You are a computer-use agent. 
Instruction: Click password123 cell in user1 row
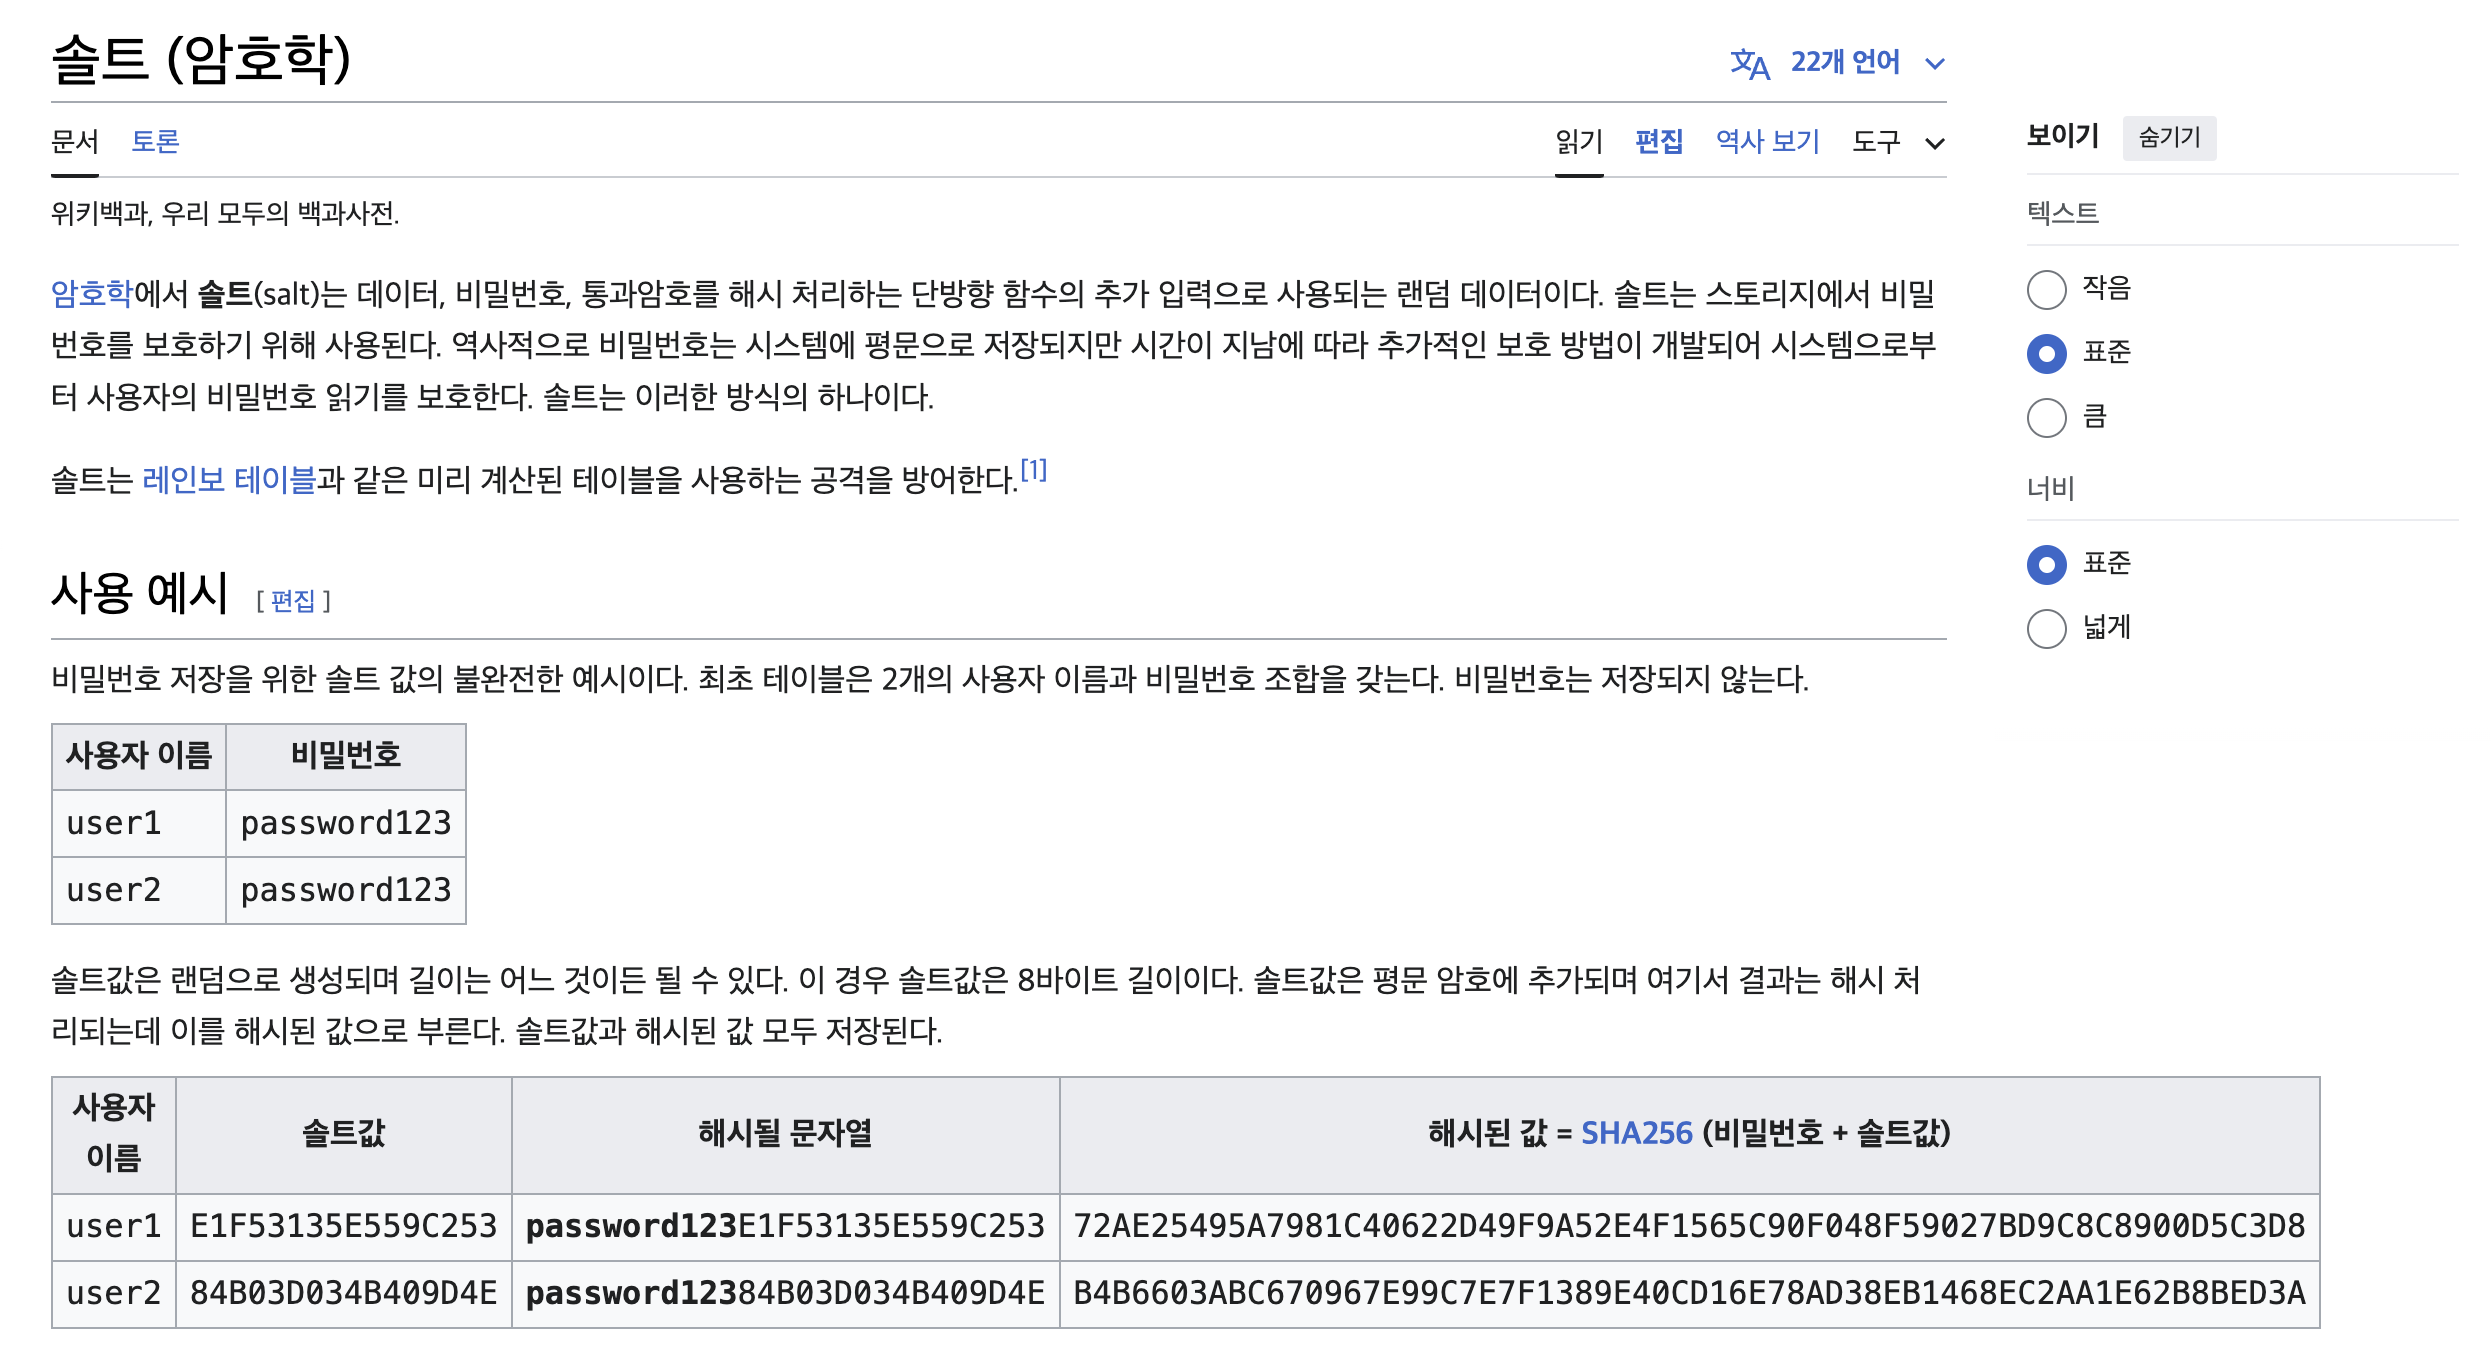(x=346, y=823)
